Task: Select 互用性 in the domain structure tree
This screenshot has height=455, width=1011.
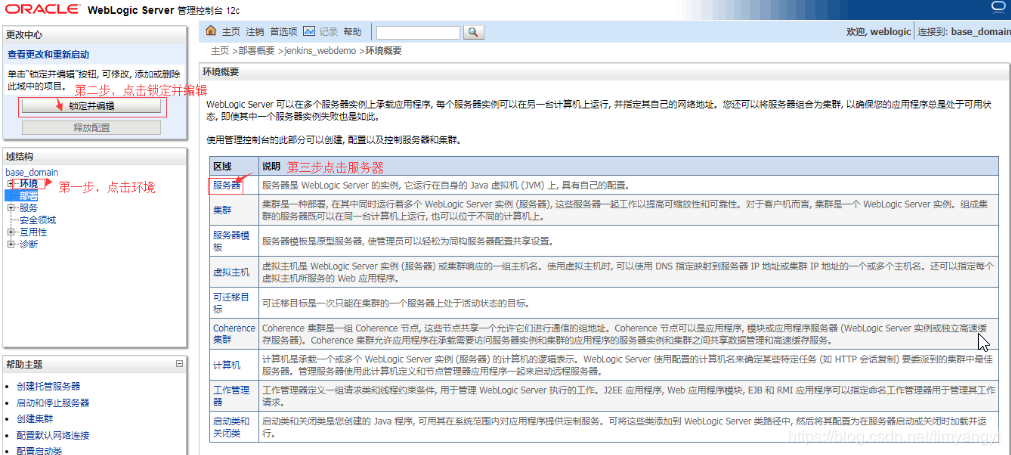Action: pyautogui.click(x=33, y=232)
